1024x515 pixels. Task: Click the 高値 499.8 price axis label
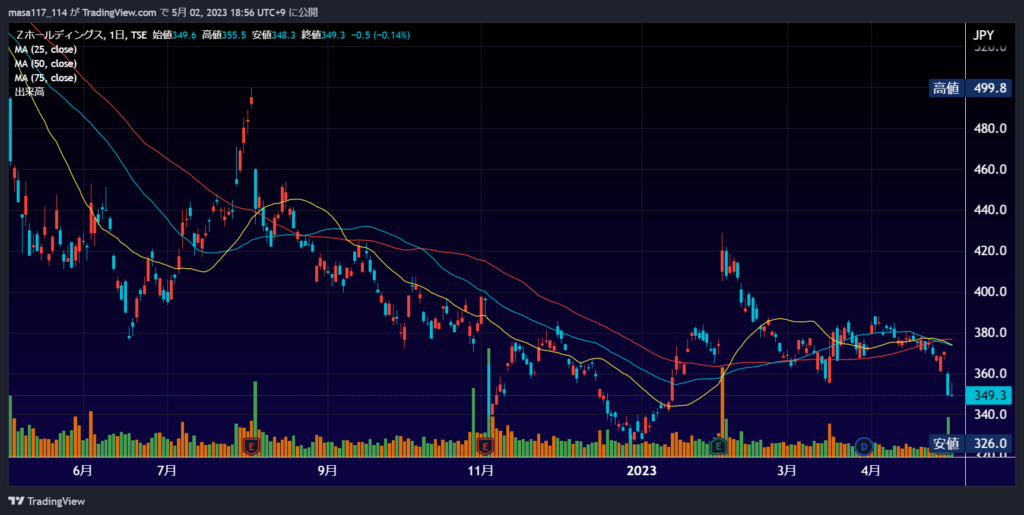coord(970,88)
